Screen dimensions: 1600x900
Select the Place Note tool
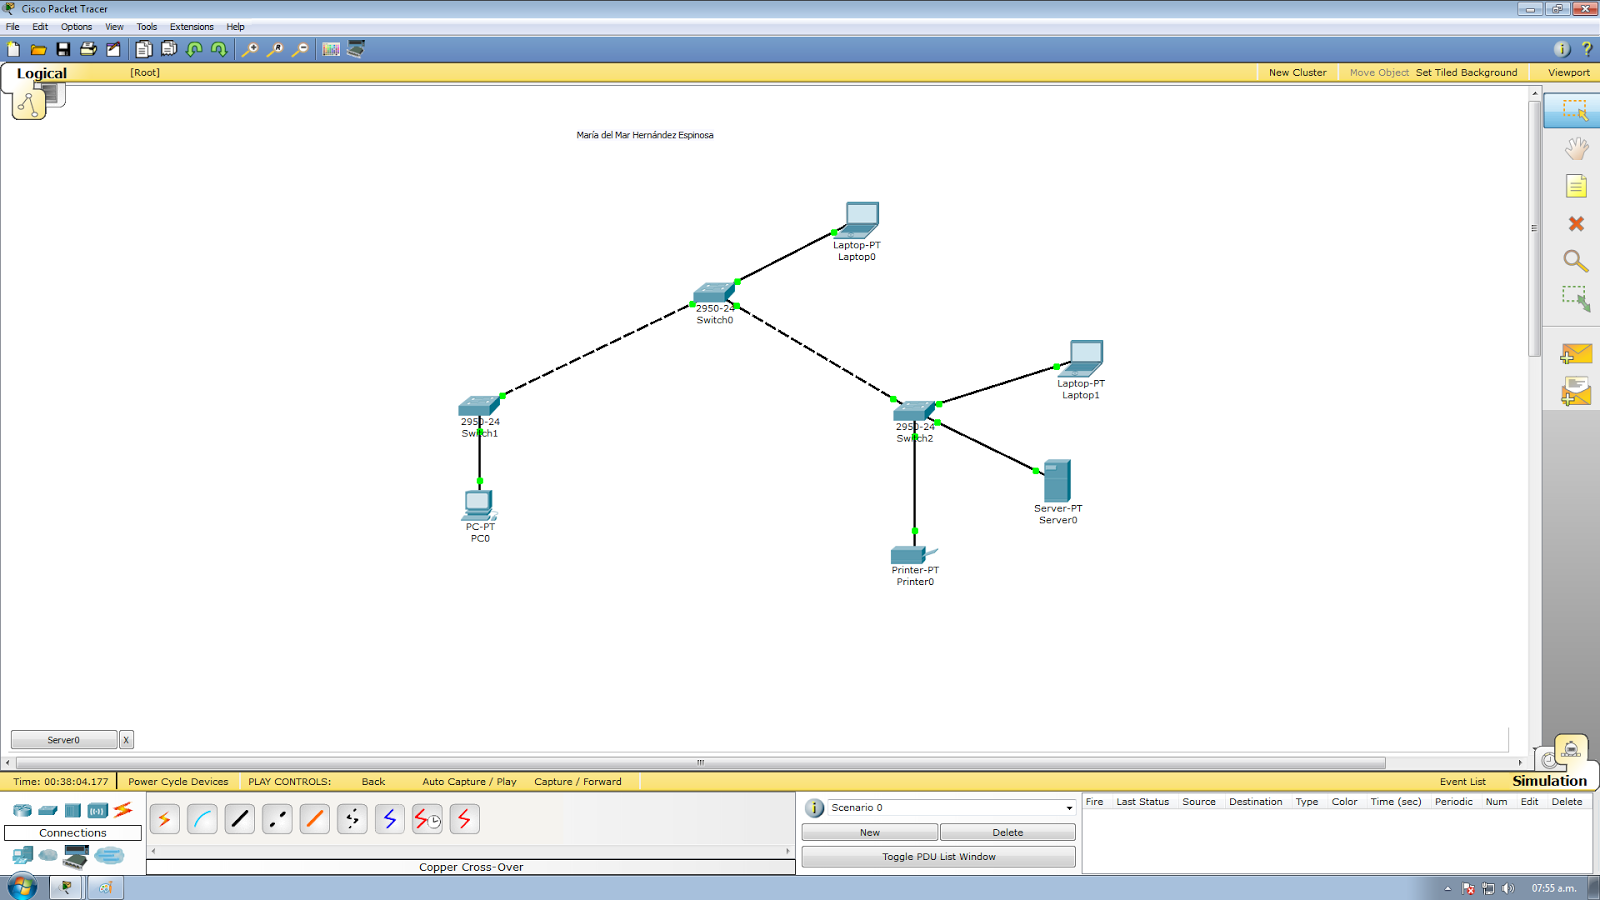[1577, 186]
